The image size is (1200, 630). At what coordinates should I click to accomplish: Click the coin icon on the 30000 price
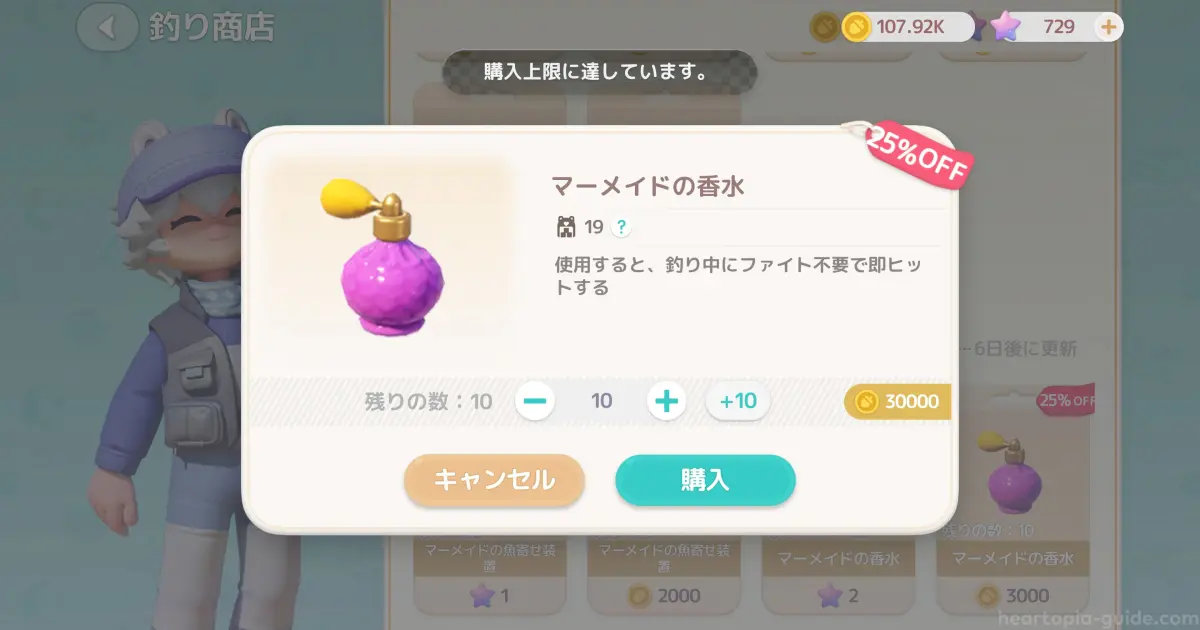(867, 402)
